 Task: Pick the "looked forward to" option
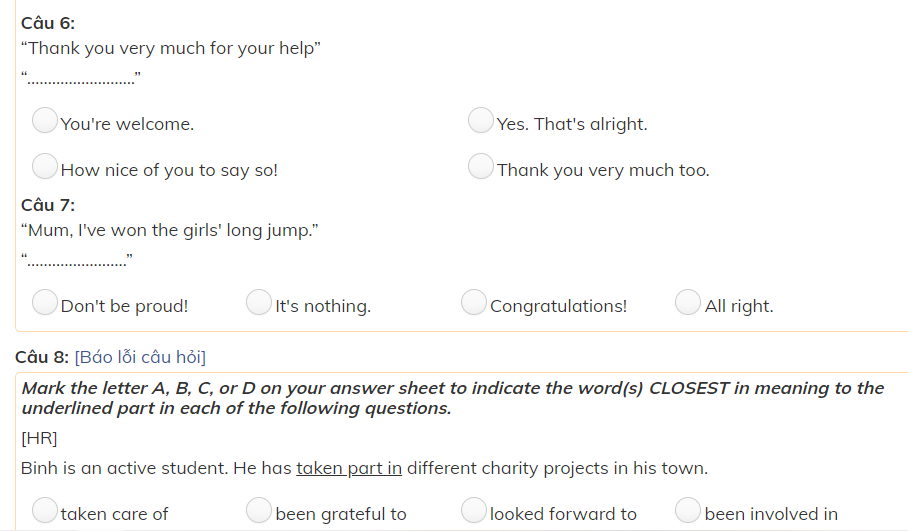click(474, 510)
